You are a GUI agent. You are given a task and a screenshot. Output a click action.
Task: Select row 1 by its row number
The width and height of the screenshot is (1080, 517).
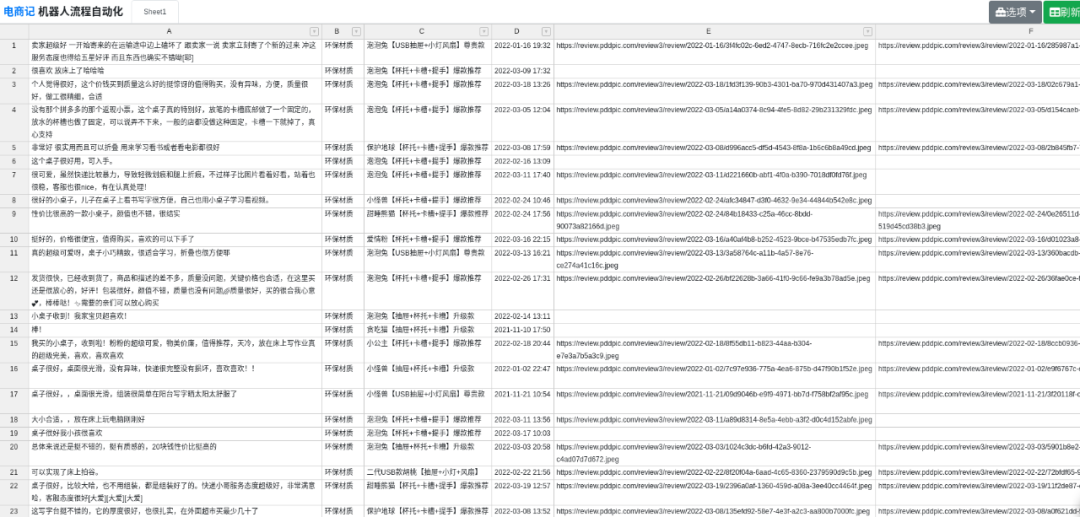pyautogui.click(x=14, y=51)
